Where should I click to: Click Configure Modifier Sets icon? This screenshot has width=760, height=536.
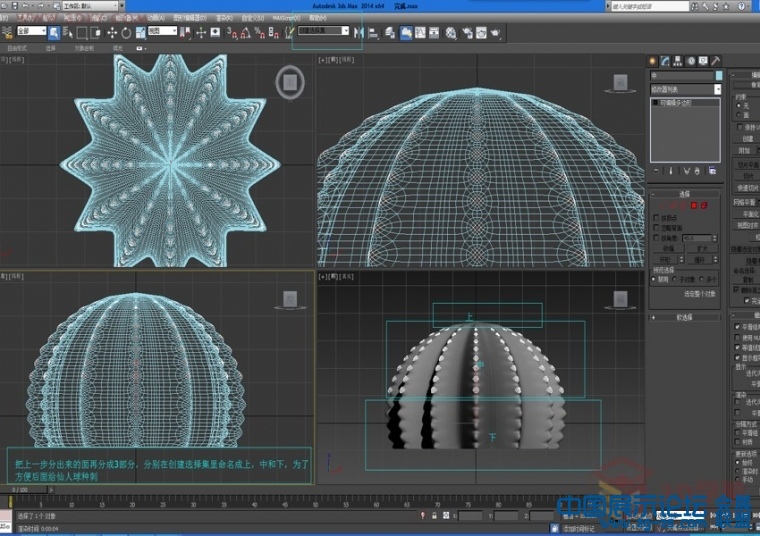[712, 171]
